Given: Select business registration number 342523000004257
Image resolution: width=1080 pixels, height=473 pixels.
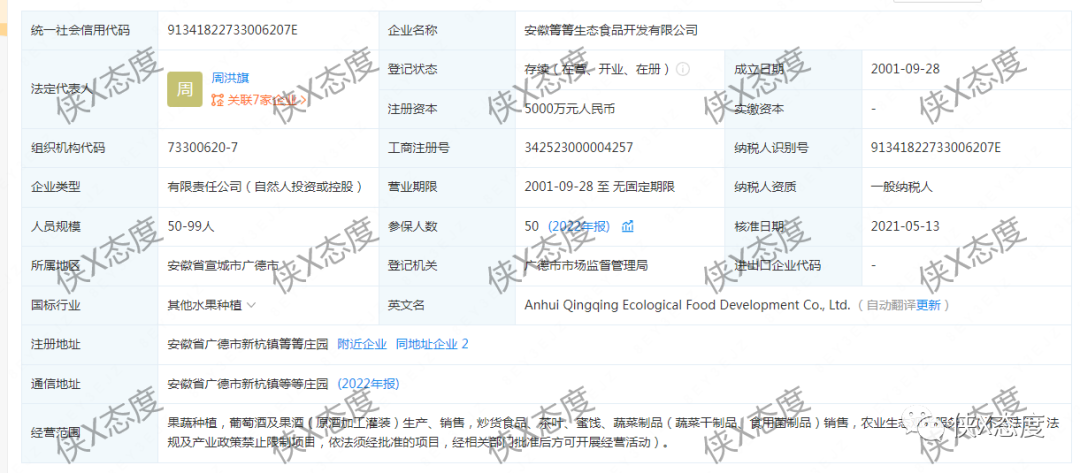Looking at the screenshot, I should tap(579, 147).
